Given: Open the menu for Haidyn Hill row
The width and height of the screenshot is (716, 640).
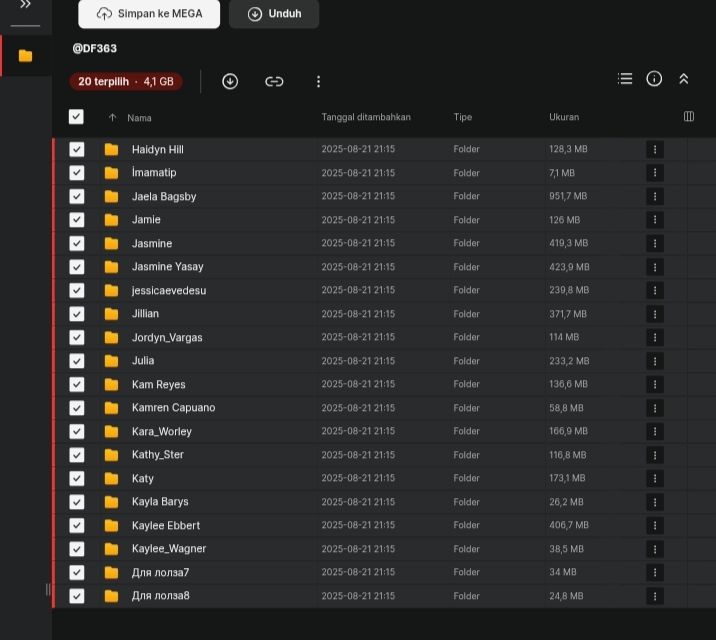Looking at the screenshot, I should click(655, 149).
